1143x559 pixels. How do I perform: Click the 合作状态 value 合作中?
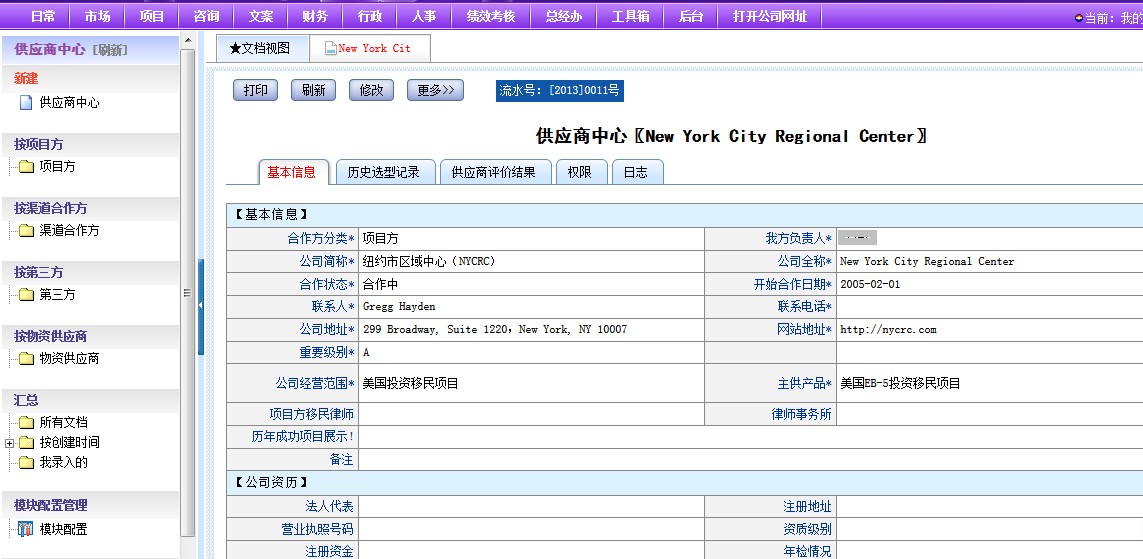(x=381, y=284)
